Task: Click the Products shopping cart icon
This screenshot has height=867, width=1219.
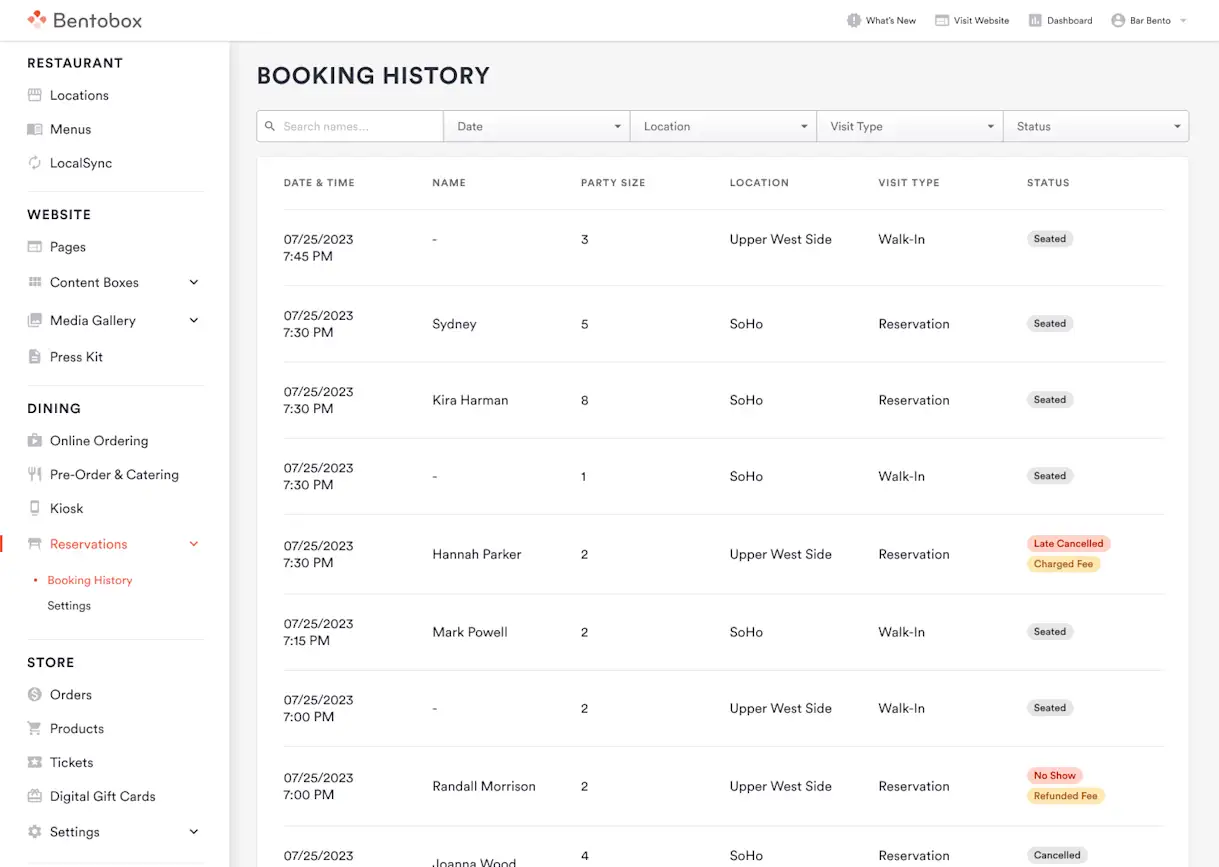Action: tap(35, 729)
